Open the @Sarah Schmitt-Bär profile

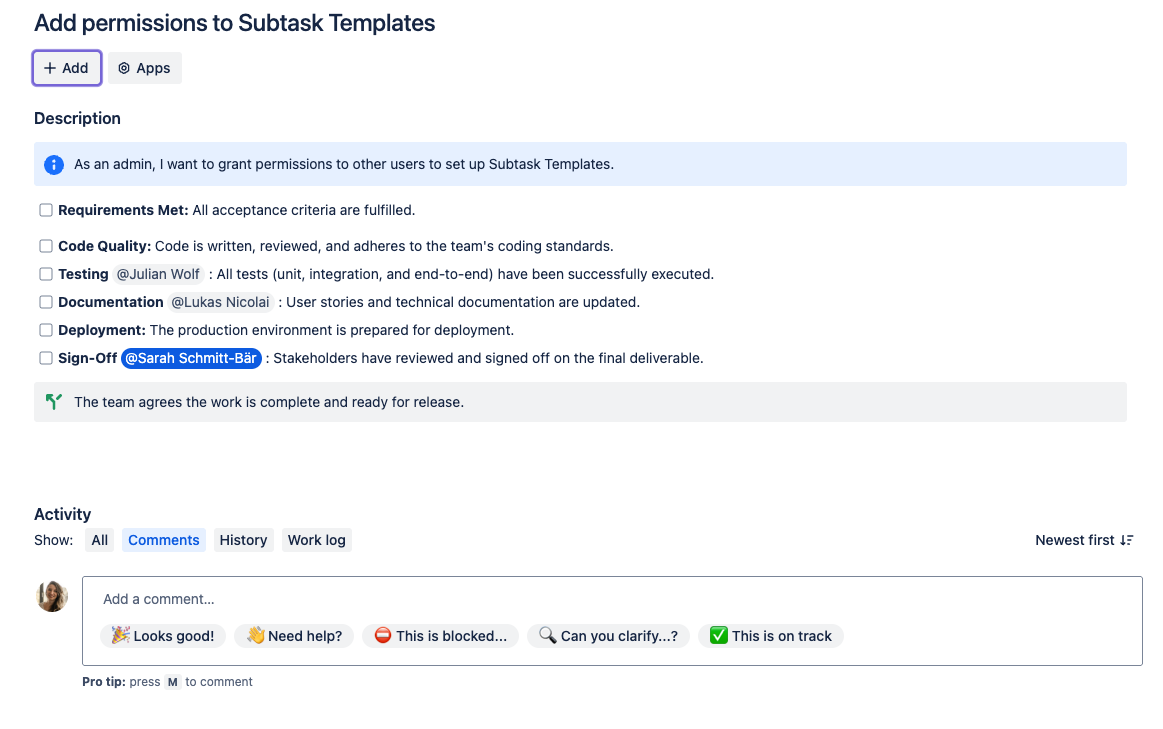(191, 357)
